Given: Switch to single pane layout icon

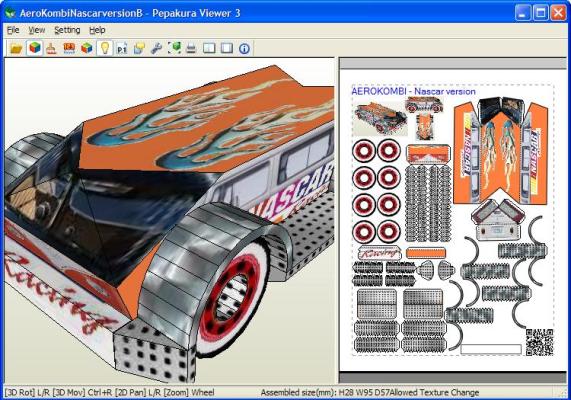Looking at the screenshot, I should 227,48.
